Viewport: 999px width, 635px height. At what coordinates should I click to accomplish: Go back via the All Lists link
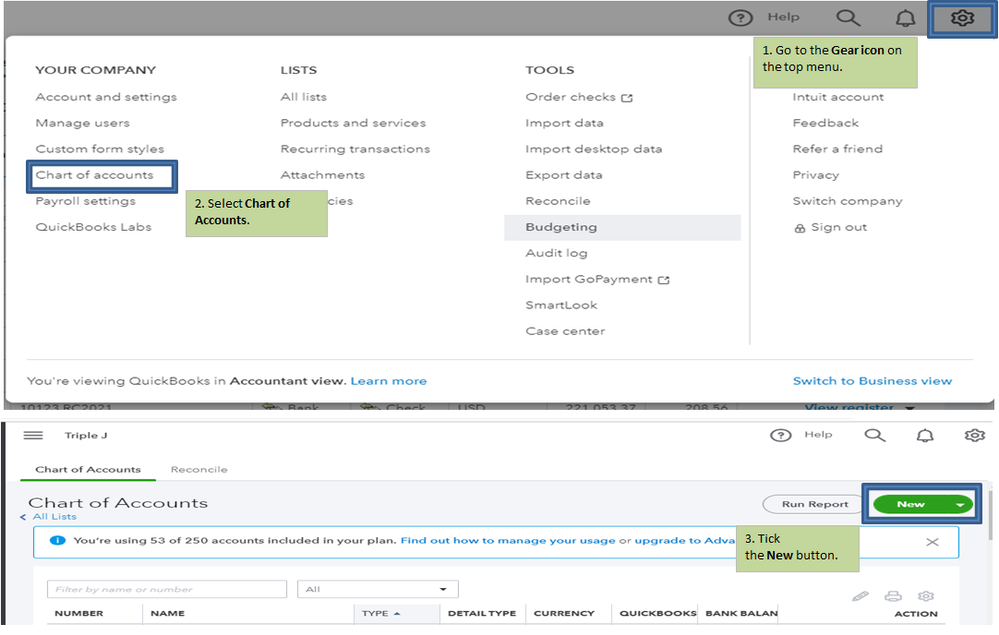tap(53, 517)
